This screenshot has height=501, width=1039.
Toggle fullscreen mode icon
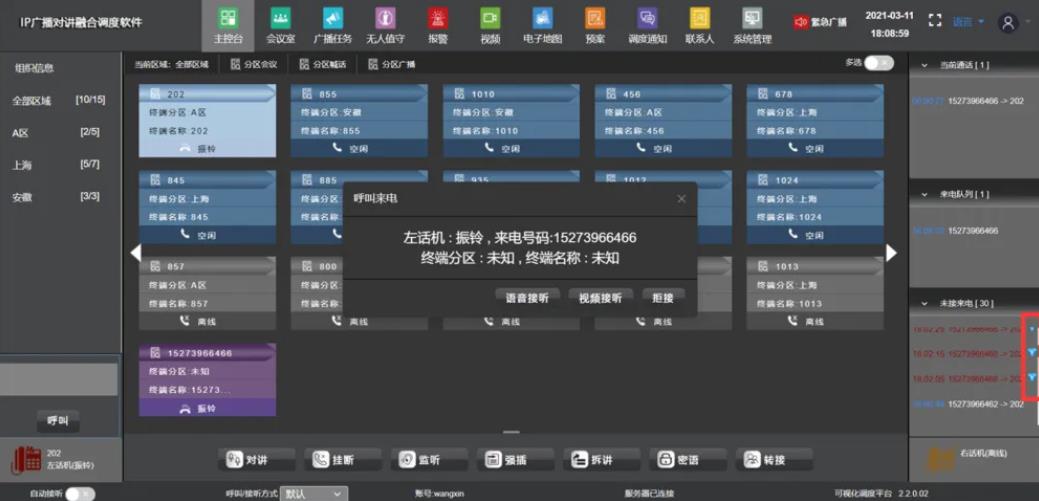click(934, 21)
